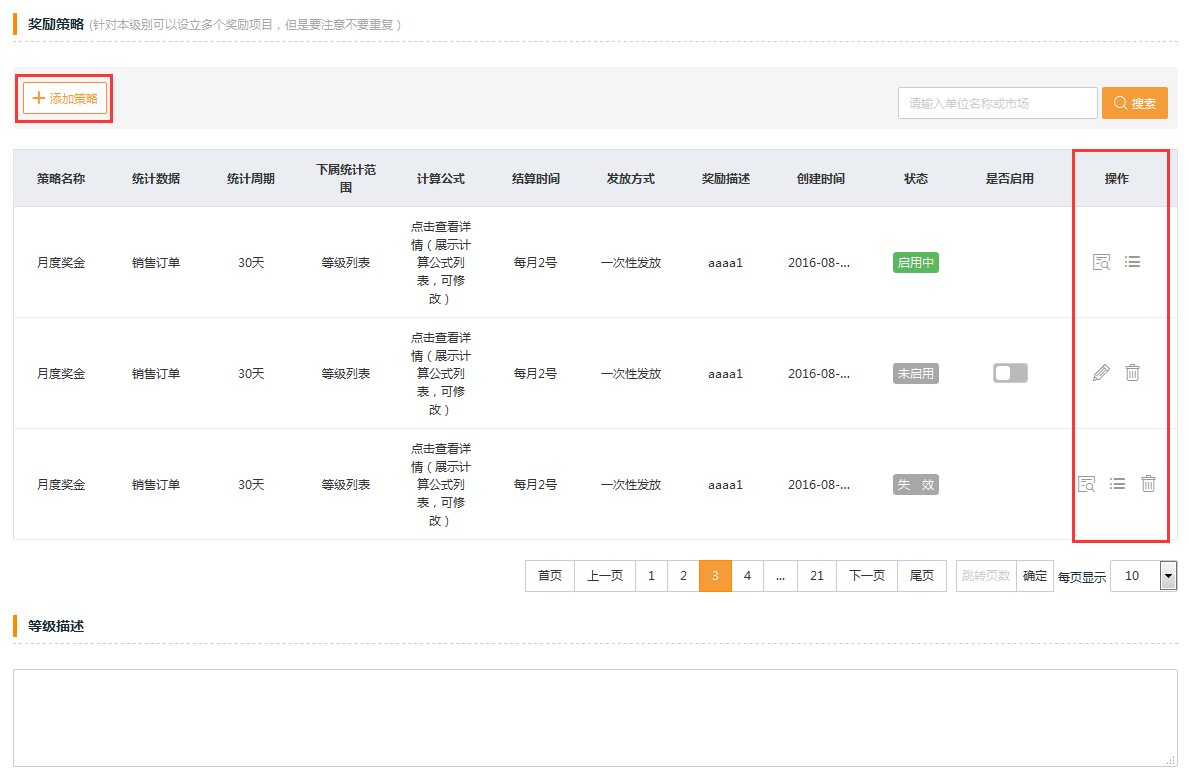Click list icon in the 启用中 row
The height and width of the screenshot is (782, 1189).
pos(1132,262)
